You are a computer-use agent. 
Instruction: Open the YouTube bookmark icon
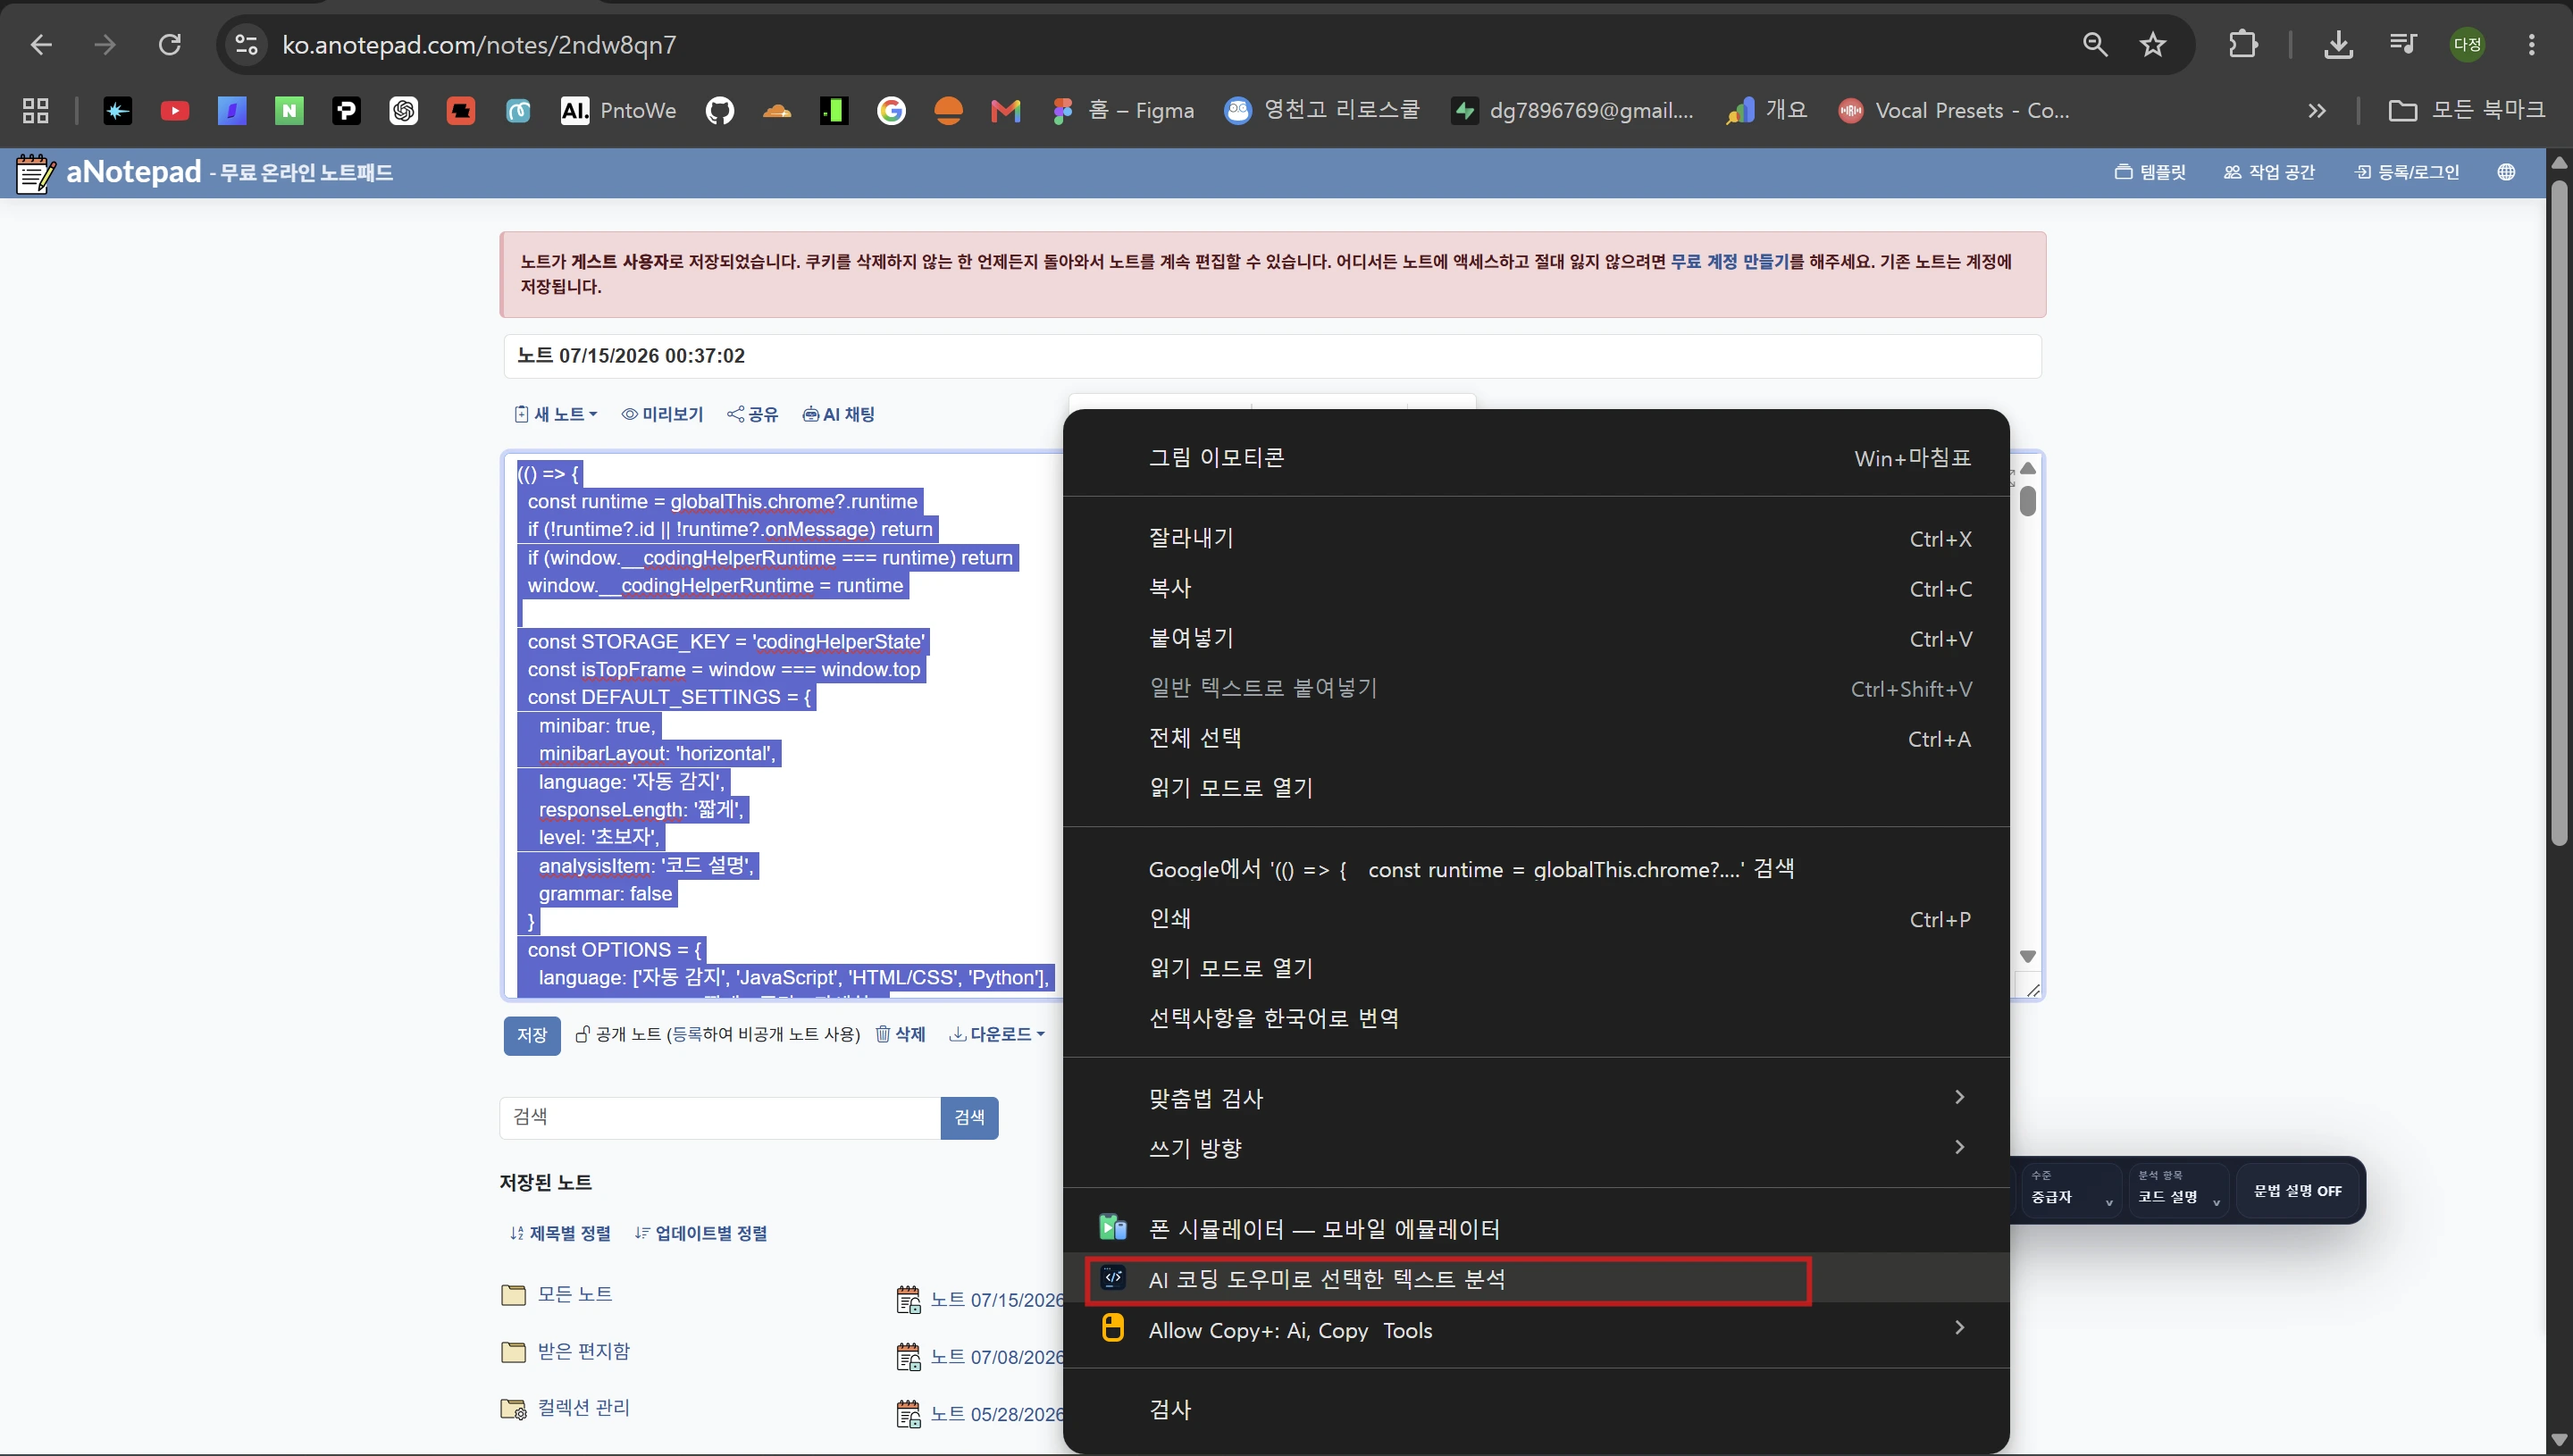[x=175, y=111]
